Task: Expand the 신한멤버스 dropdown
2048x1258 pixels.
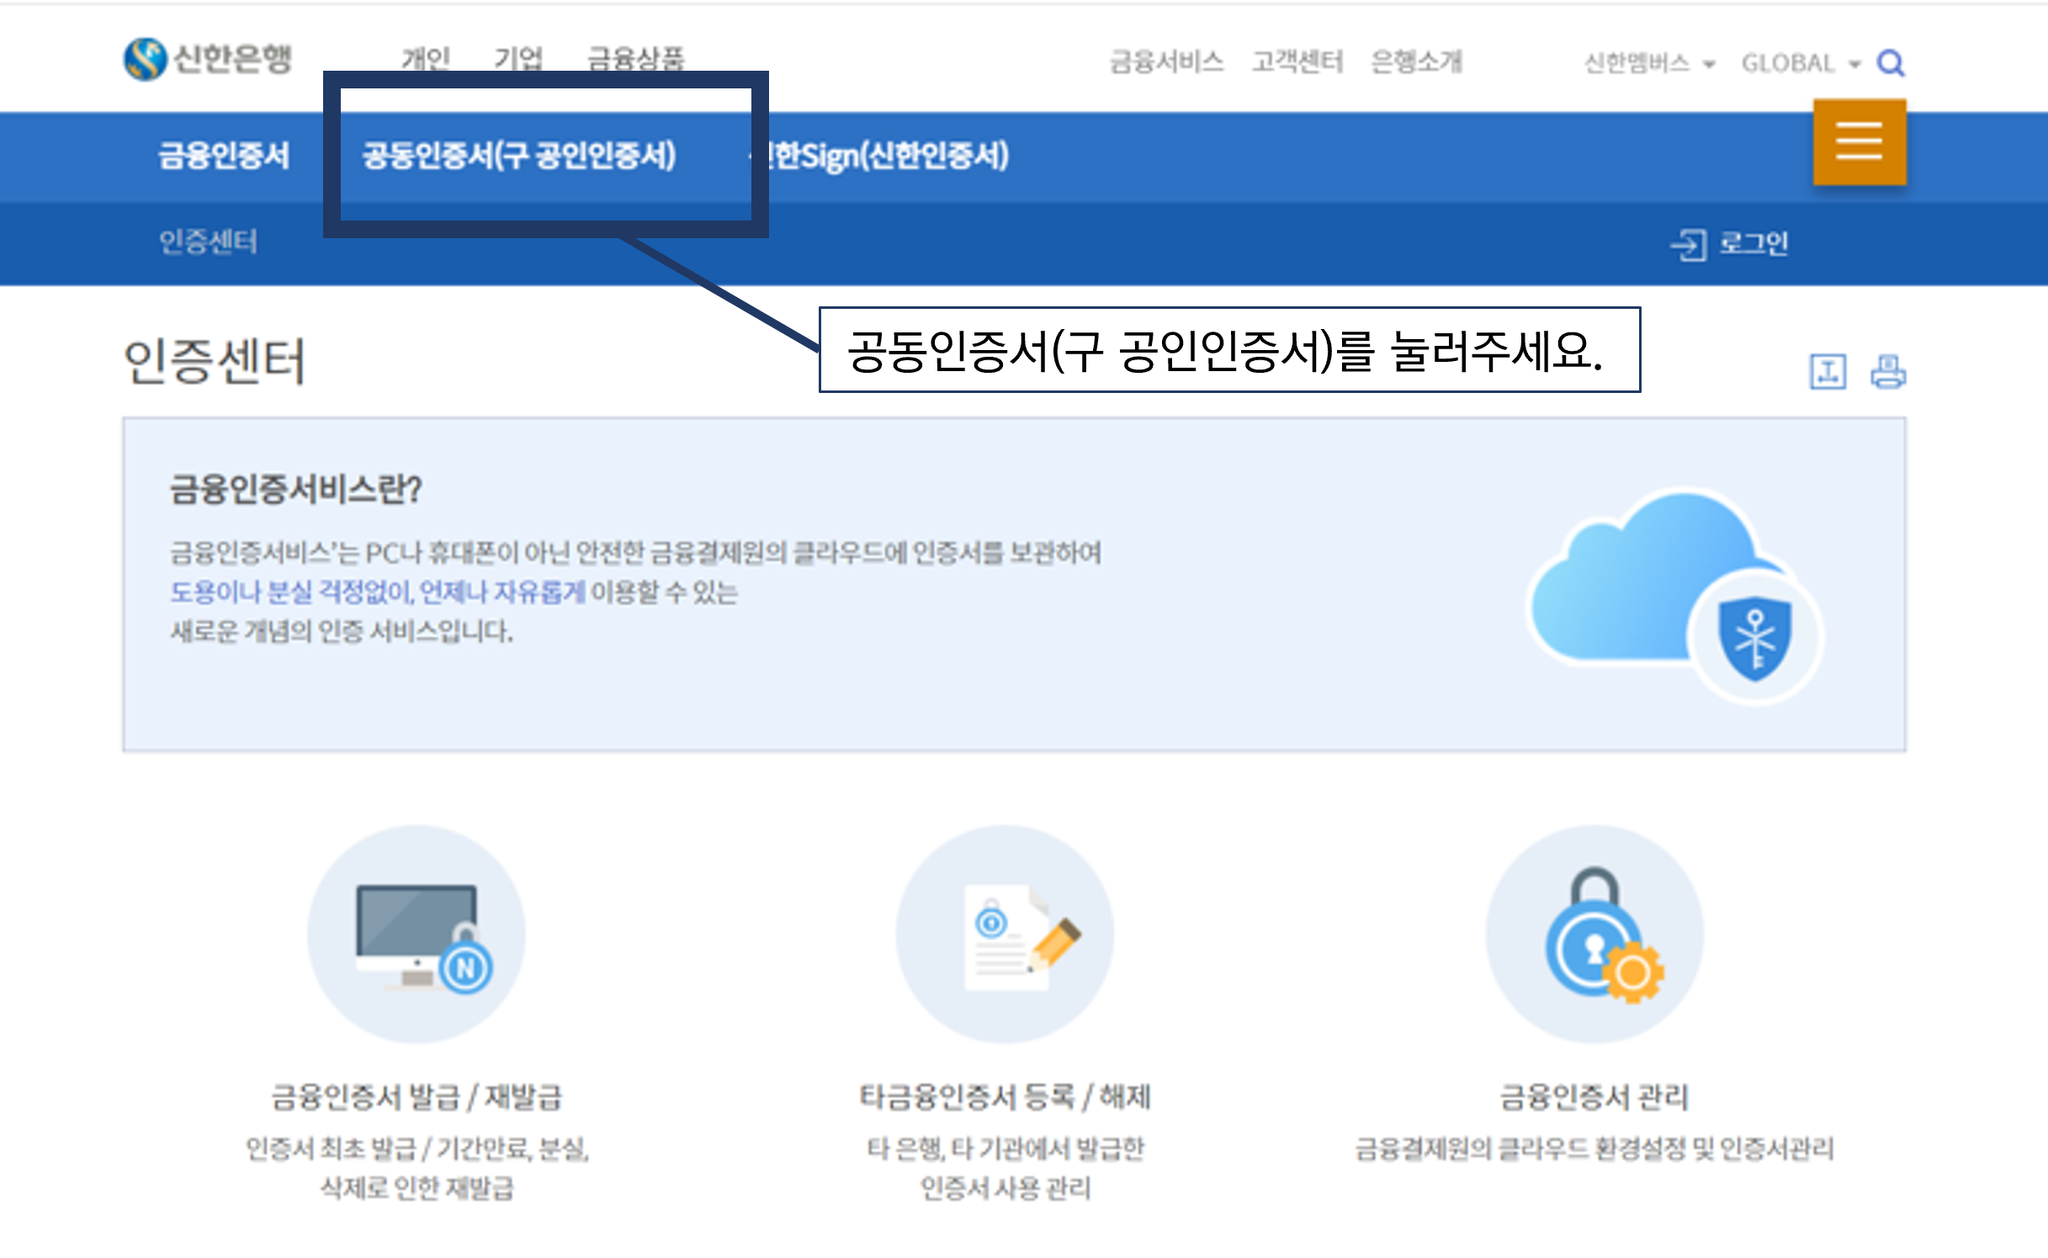Action: [1649, 63]
